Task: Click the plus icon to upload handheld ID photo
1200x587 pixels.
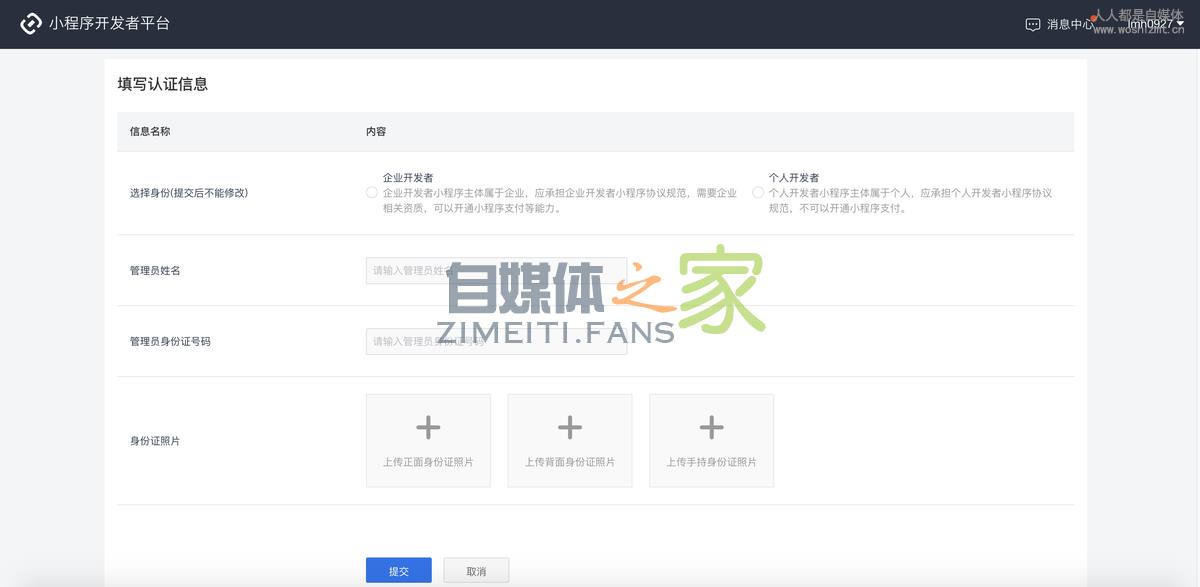Action: [711, 427]
